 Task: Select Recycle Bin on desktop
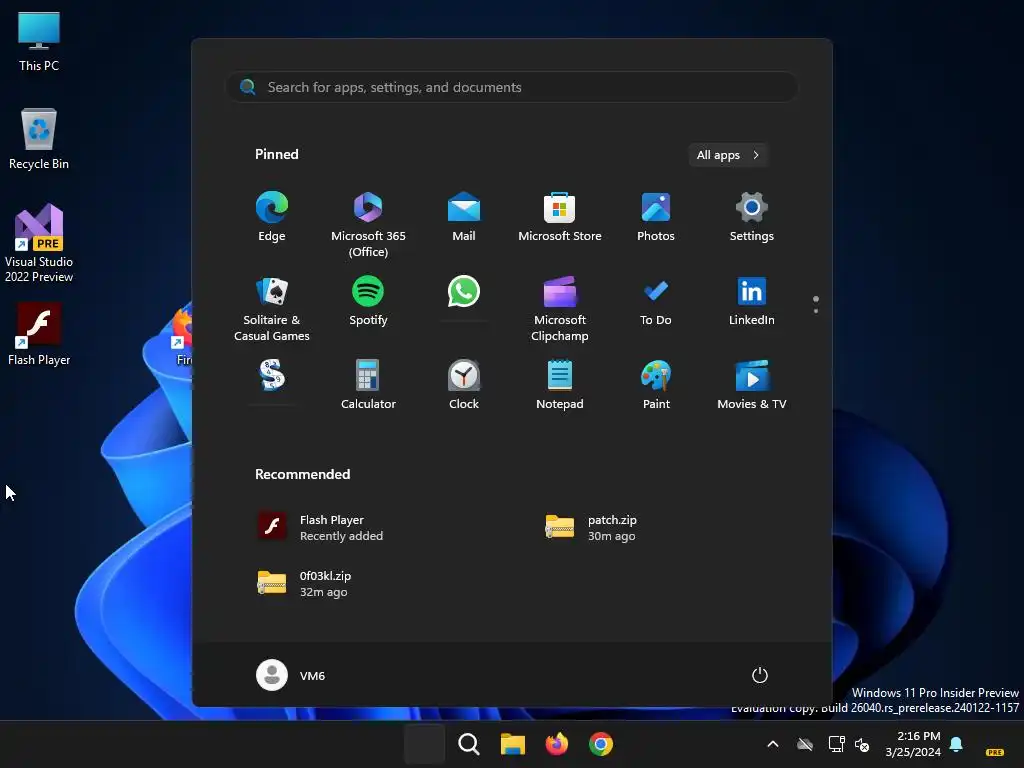39,139
